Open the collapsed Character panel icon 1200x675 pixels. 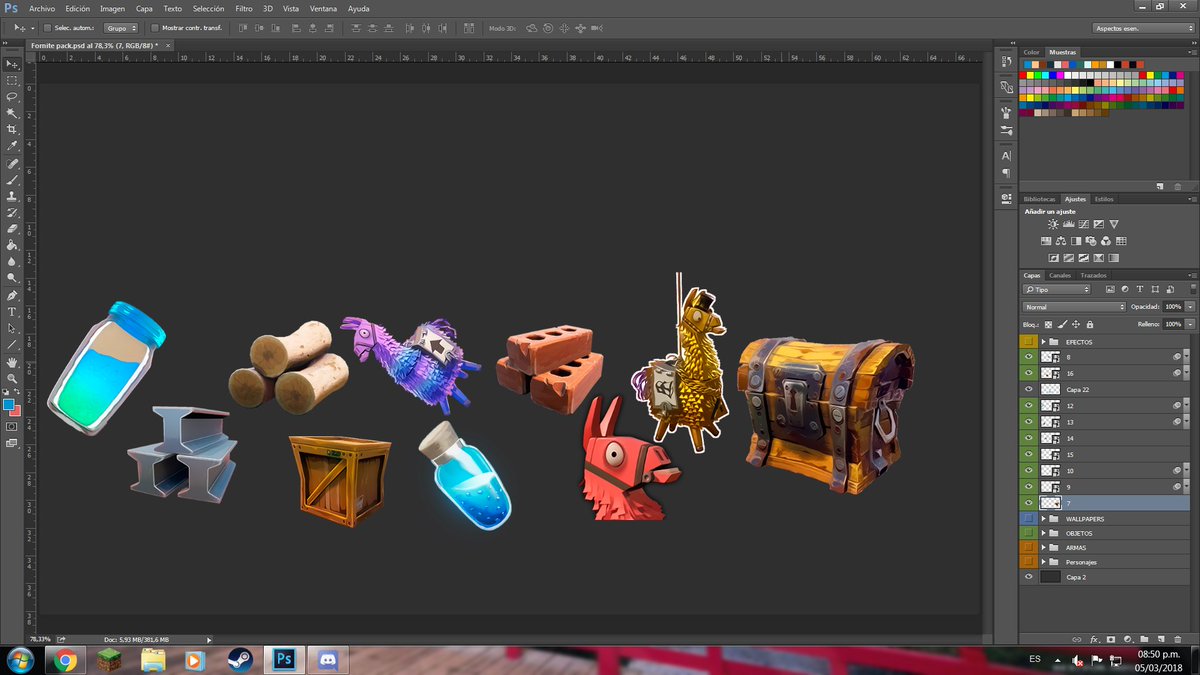pyautogui.click(x=1006, y=155)
